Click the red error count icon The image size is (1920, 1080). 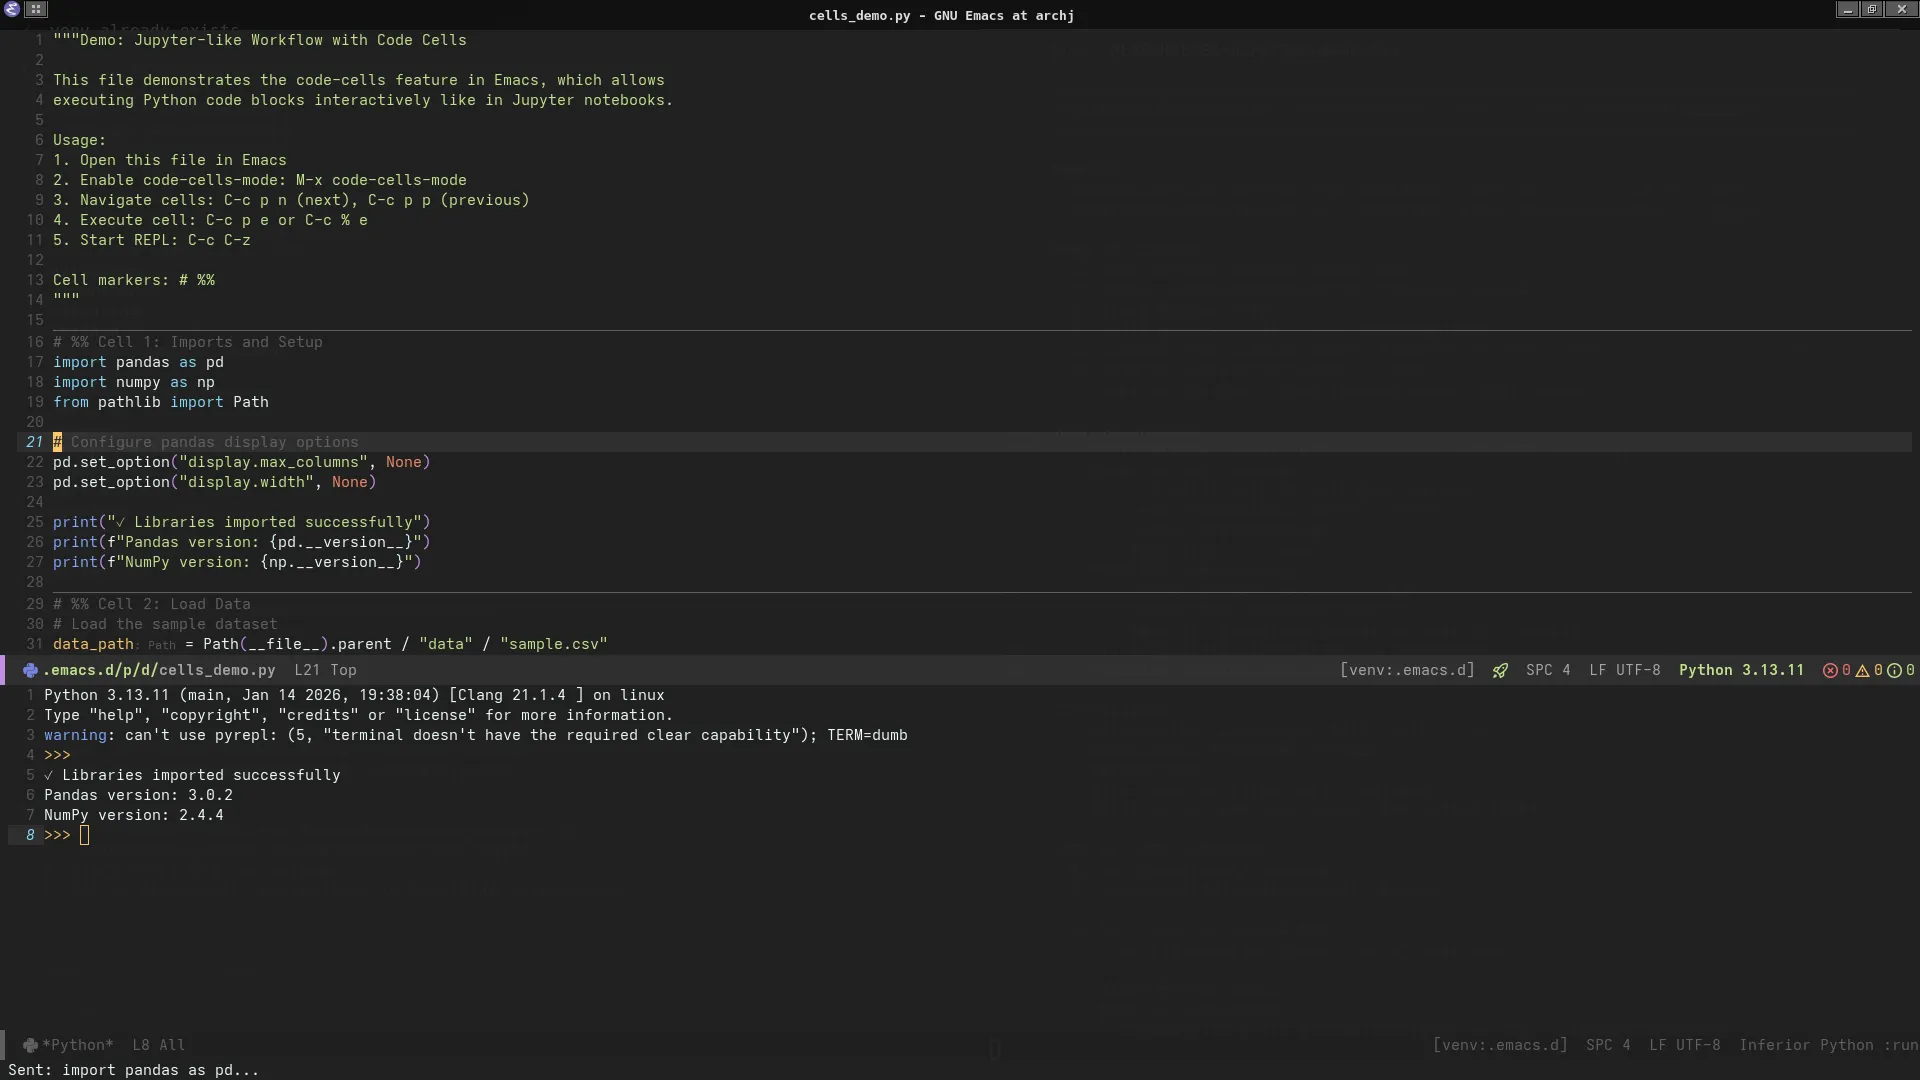(1830, 670)
